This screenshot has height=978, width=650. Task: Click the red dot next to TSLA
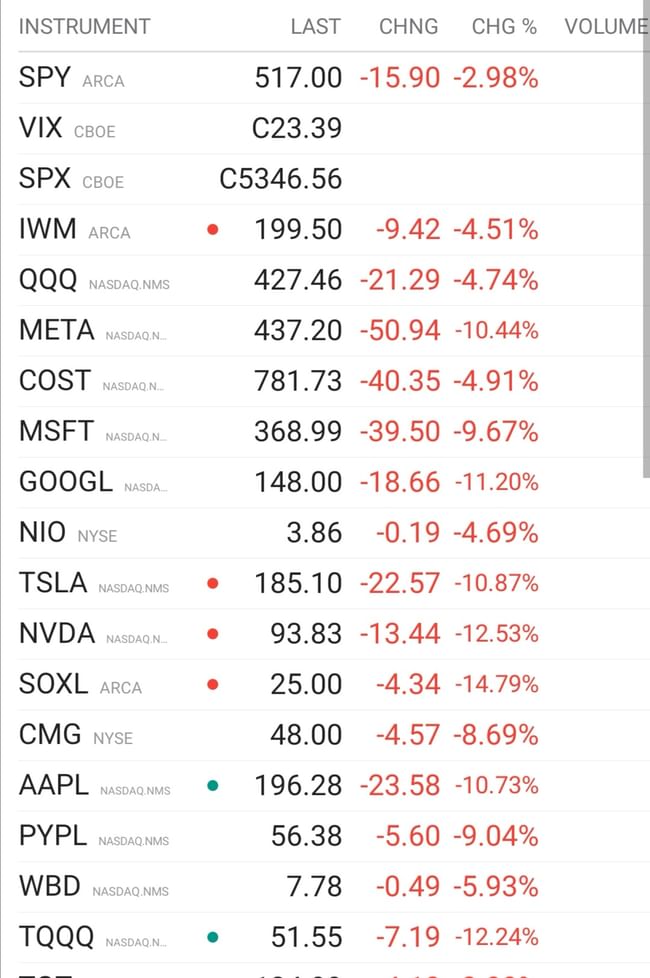click(x=212, y=583)
